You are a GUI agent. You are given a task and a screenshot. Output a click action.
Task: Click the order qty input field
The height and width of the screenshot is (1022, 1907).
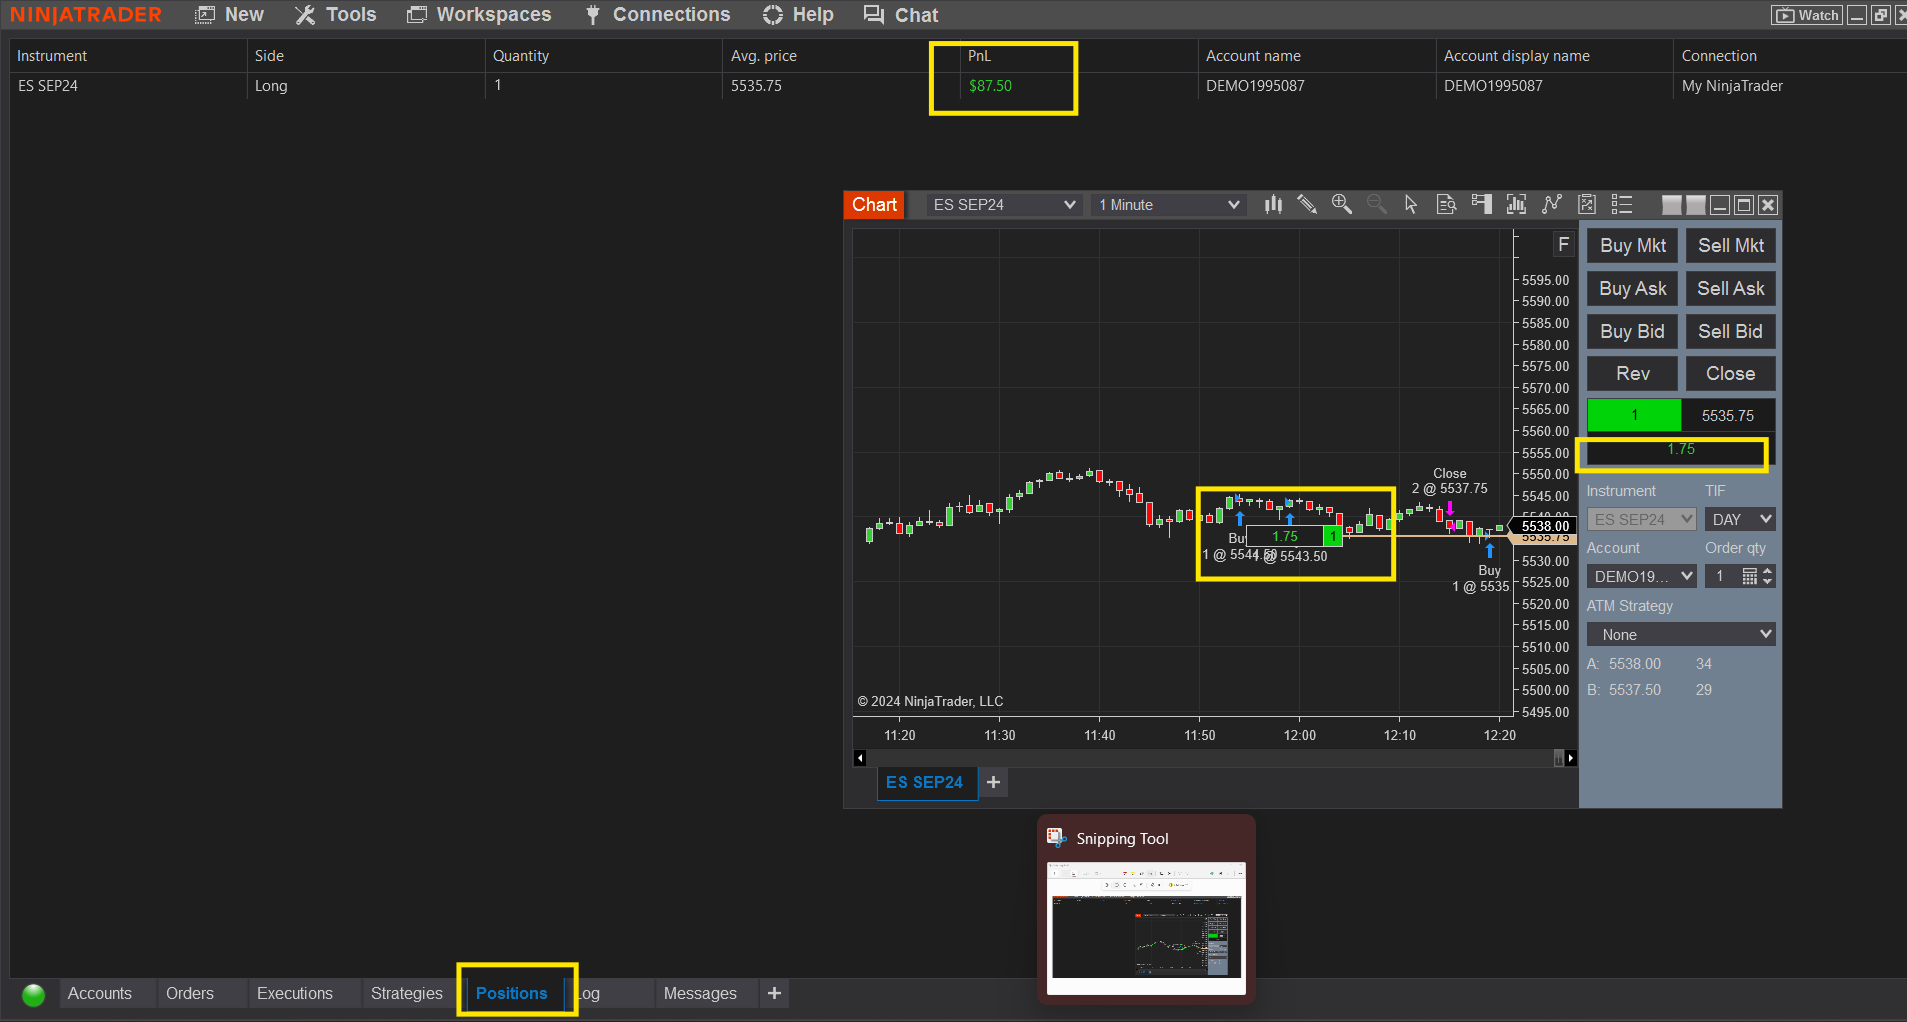coord(1723,577)
